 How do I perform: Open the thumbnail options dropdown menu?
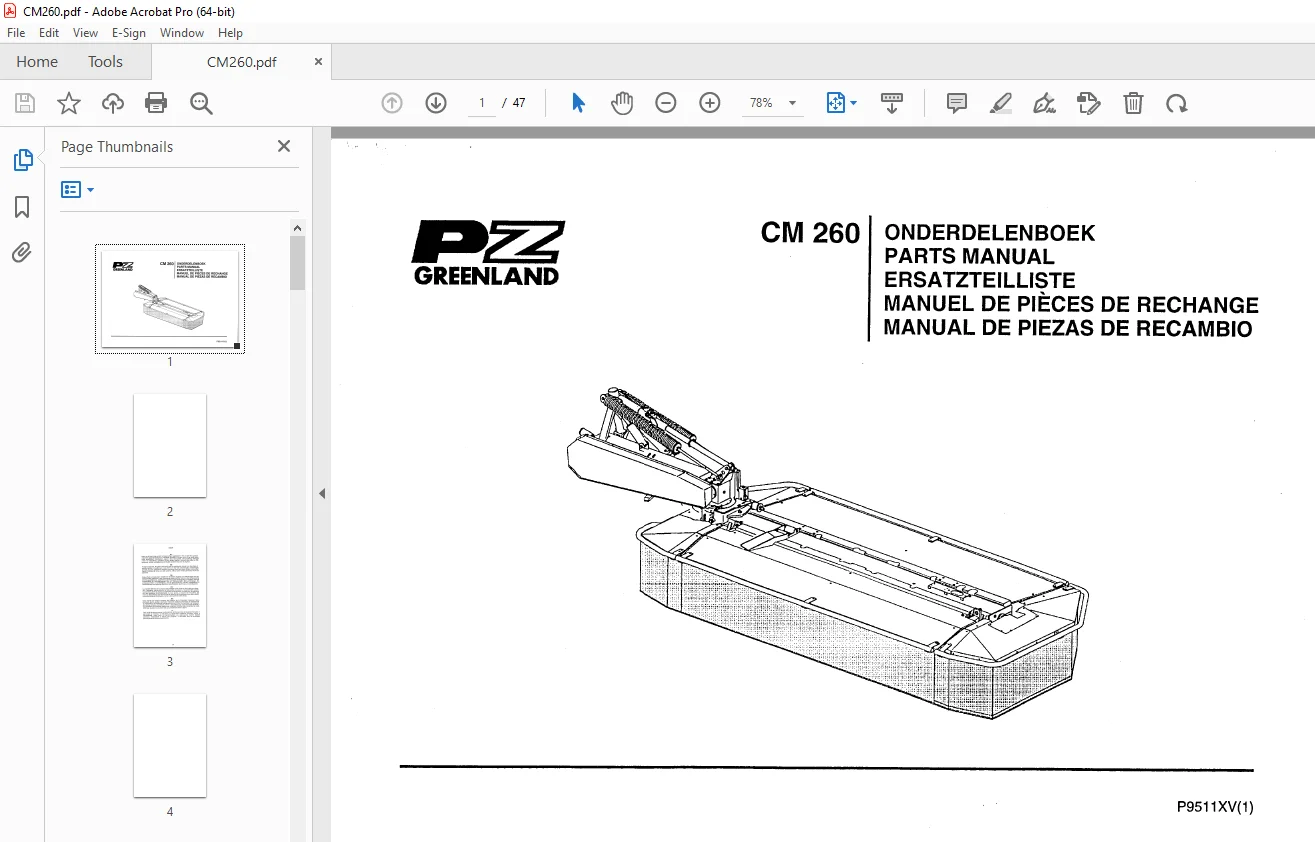[x=78, y=189]
